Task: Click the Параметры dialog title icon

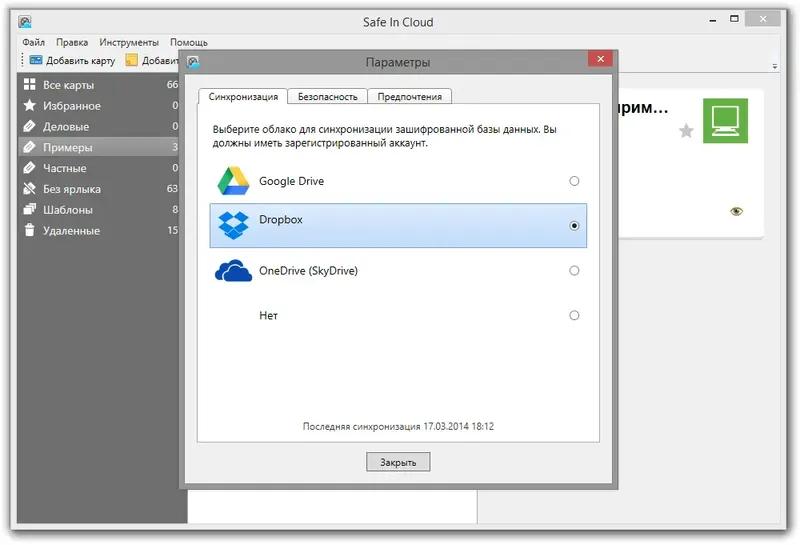Action: 192,62
